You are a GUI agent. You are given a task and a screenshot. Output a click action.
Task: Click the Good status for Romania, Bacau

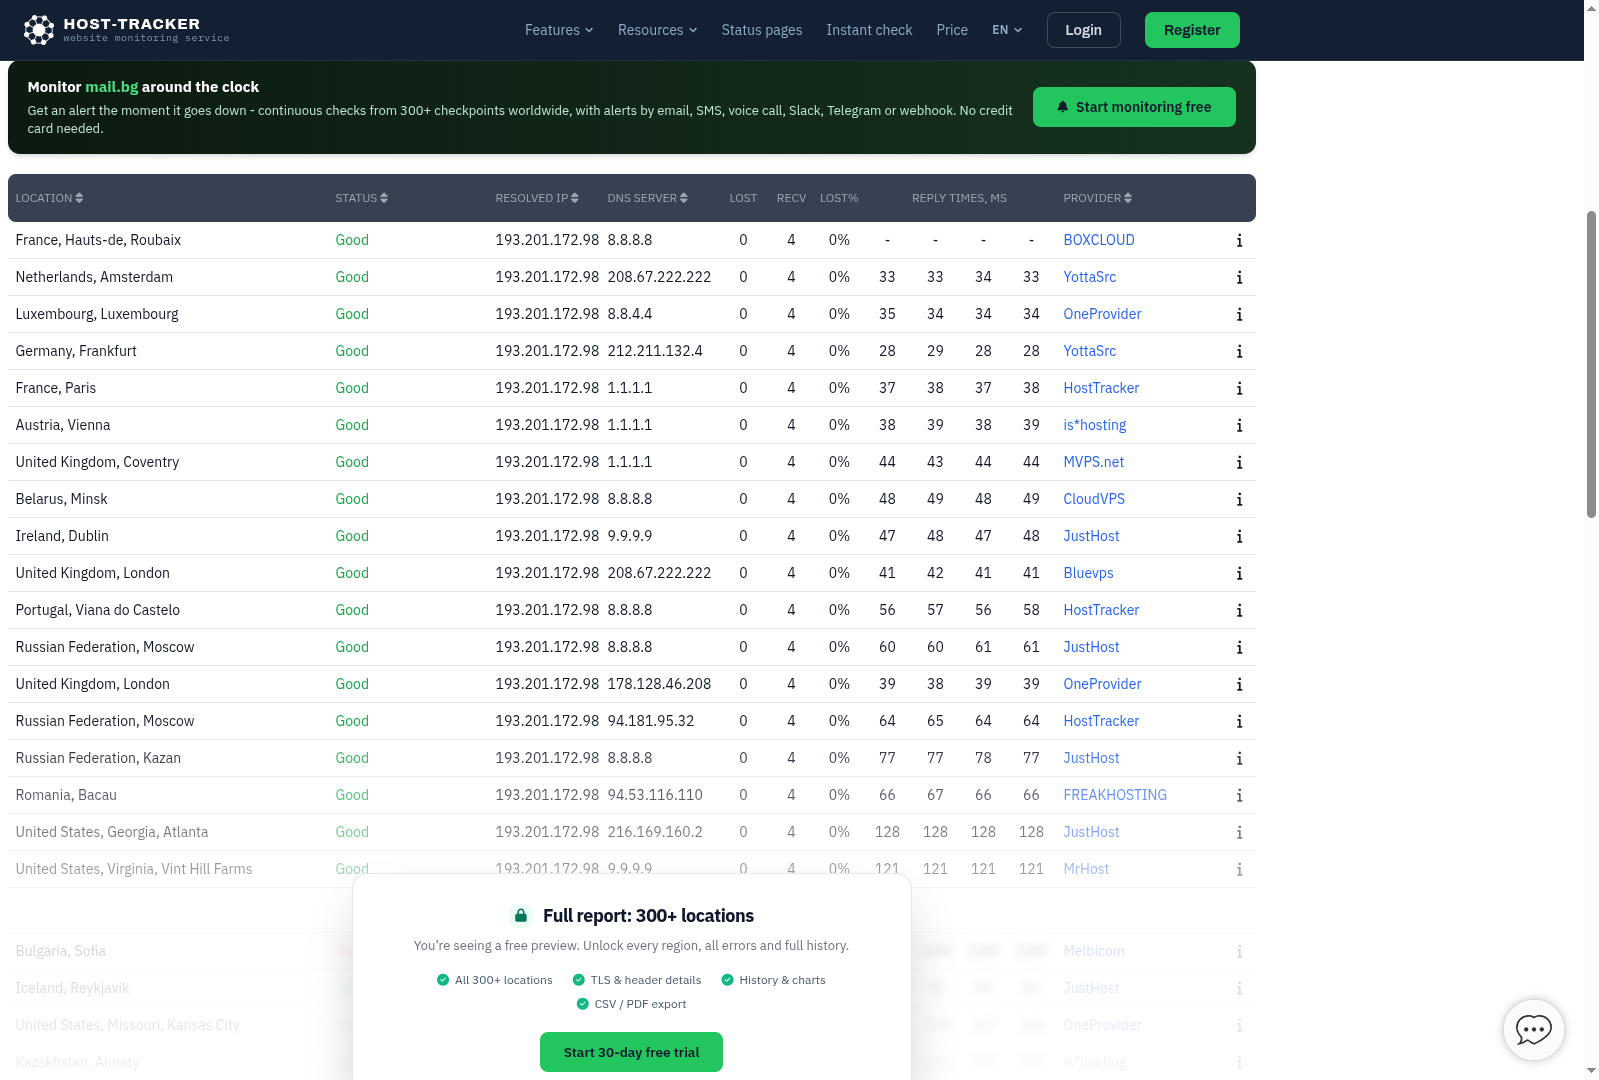coord(352,795)
